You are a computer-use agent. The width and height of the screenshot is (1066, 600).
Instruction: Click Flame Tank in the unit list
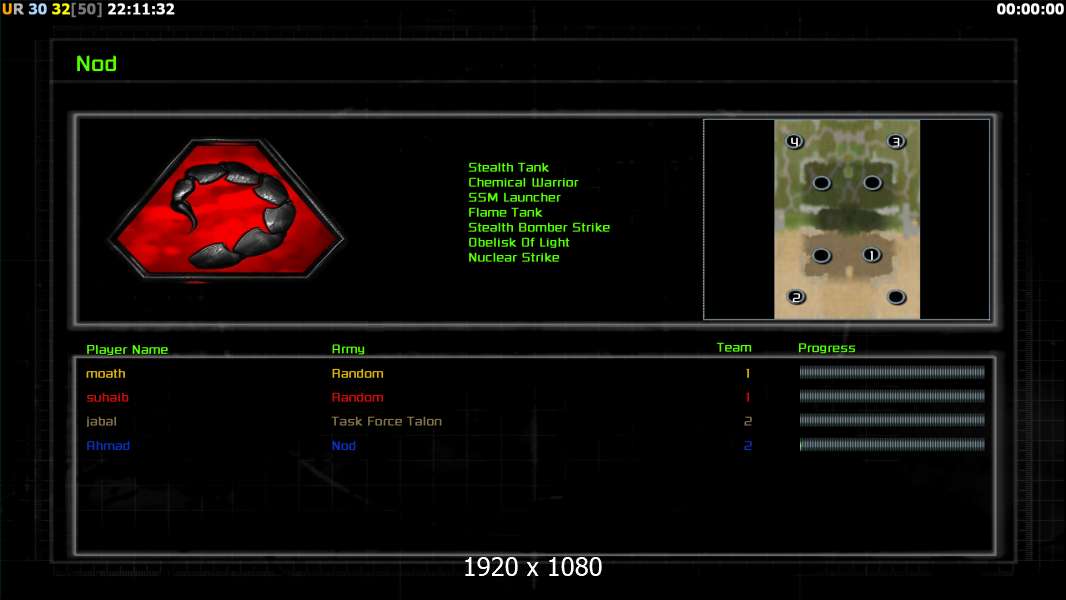point(504,212)
